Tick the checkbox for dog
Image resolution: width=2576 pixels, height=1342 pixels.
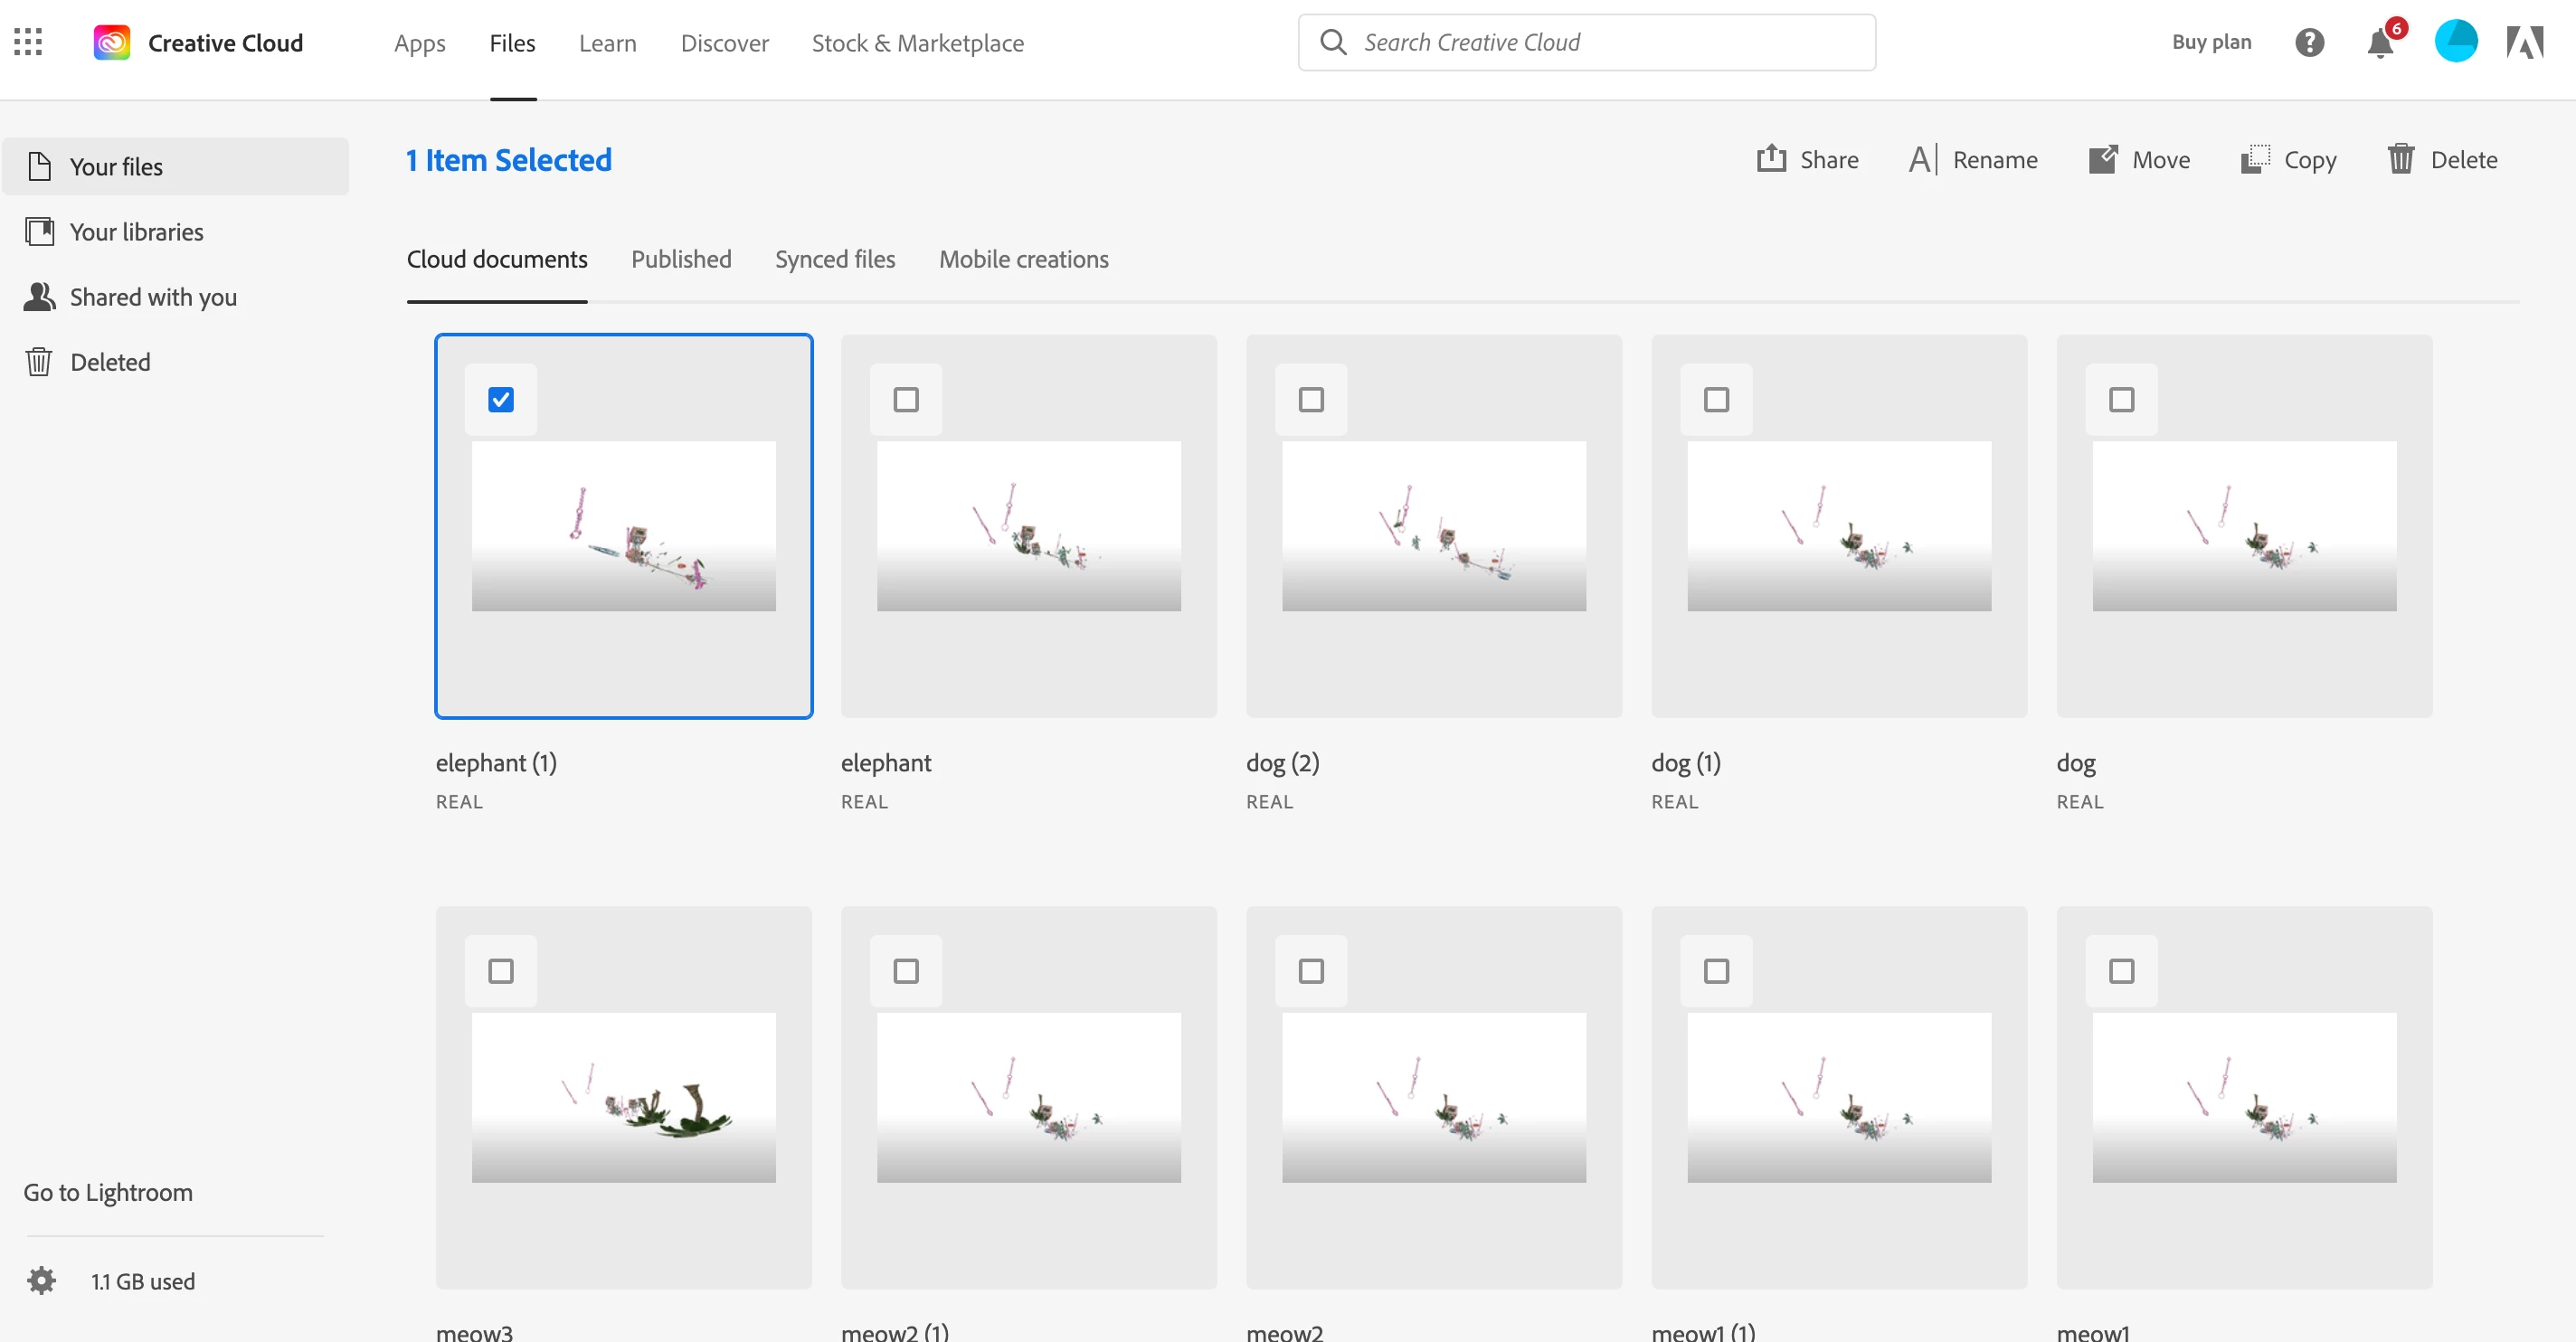(x=2121, y=400)
